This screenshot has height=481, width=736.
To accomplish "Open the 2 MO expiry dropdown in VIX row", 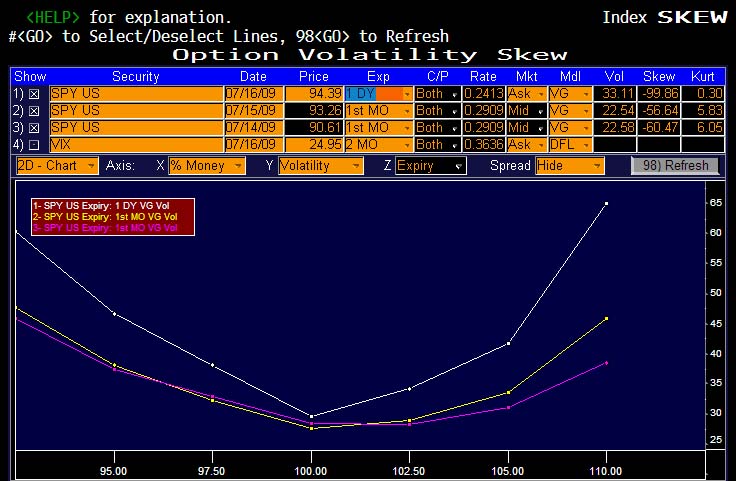I will click(378, 144).
